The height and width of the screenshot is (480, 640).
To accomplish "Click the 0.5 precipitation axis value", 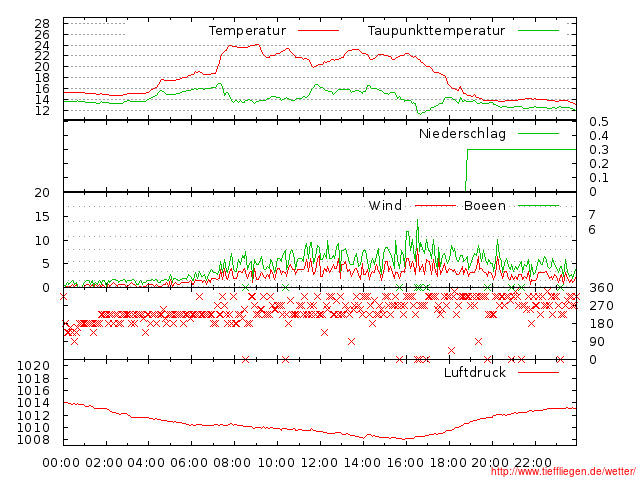I will pyautogui.click(x=599, y=122).
